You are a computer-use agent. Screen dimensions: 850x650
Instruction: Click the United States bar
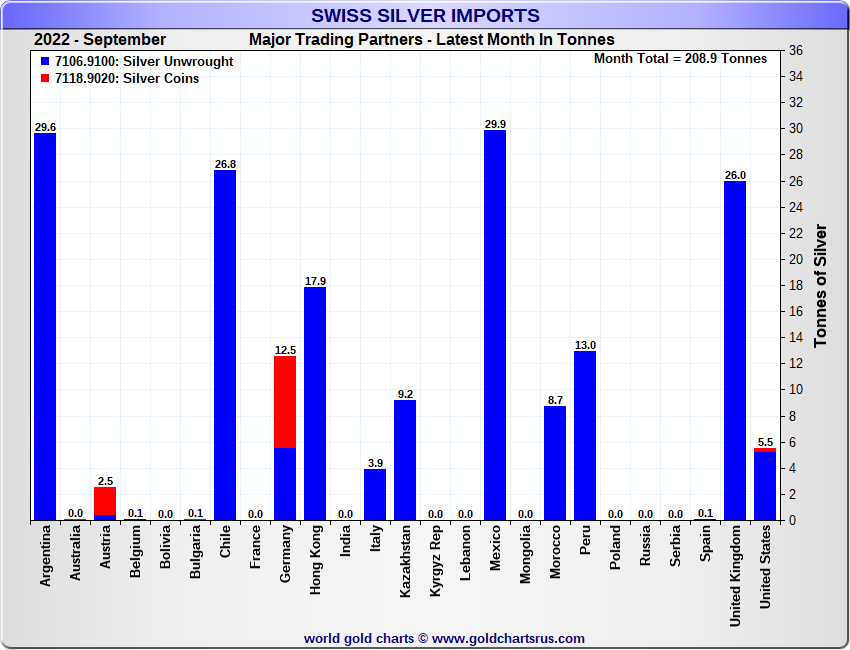[x=765, y=484]
